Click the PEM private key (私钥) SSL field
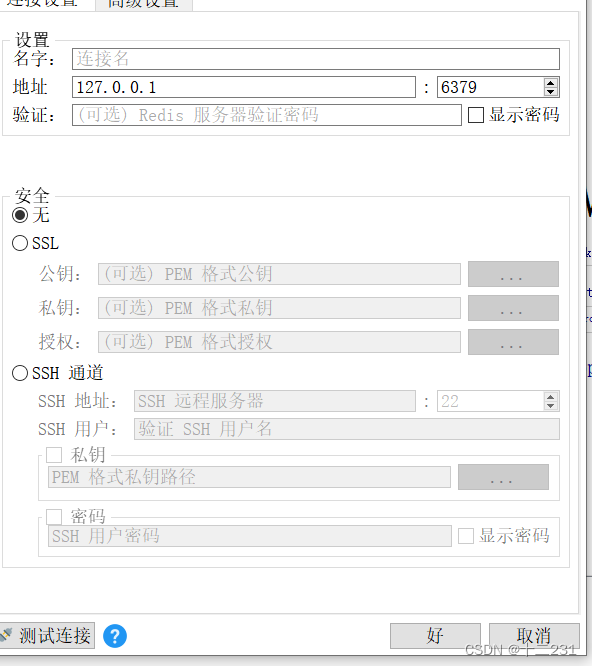Viewport: 592px width, 666px height. (279, 308)
